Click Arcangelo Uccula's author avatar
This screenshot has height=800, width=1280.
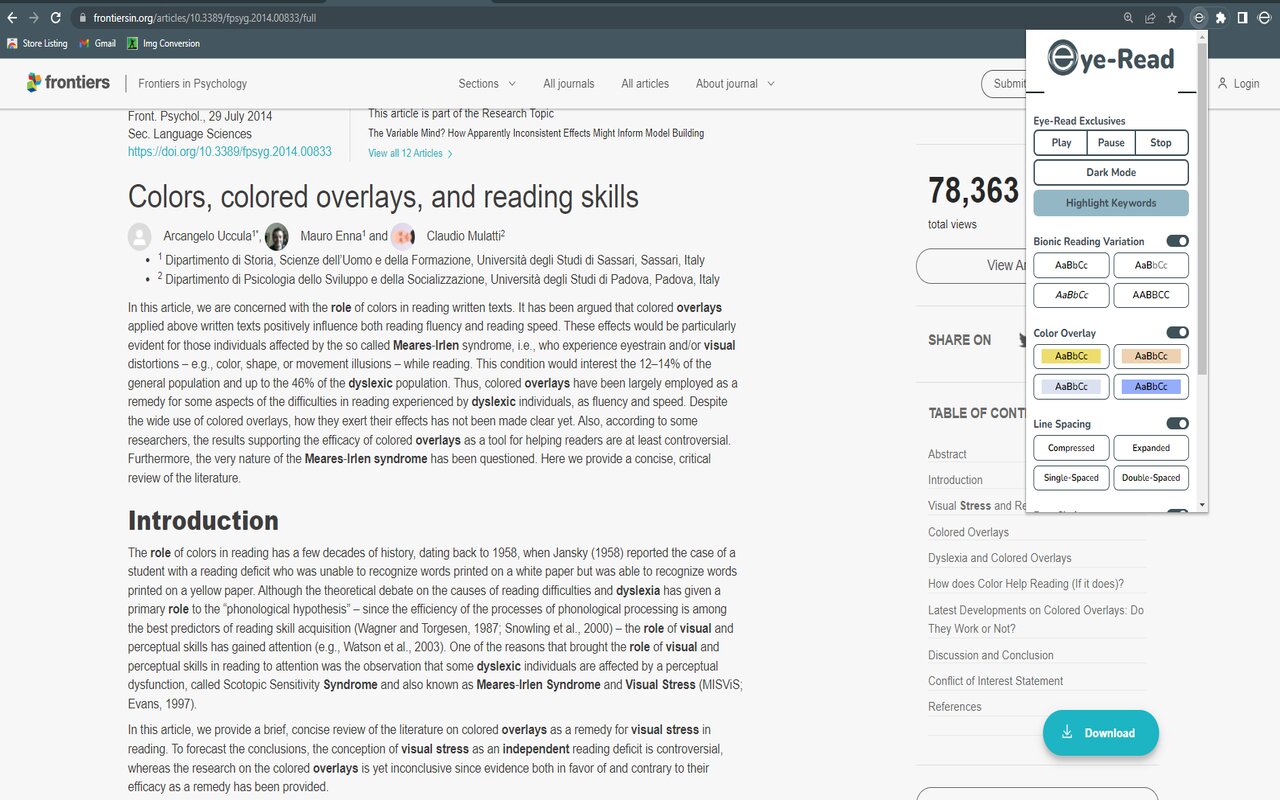140,236
